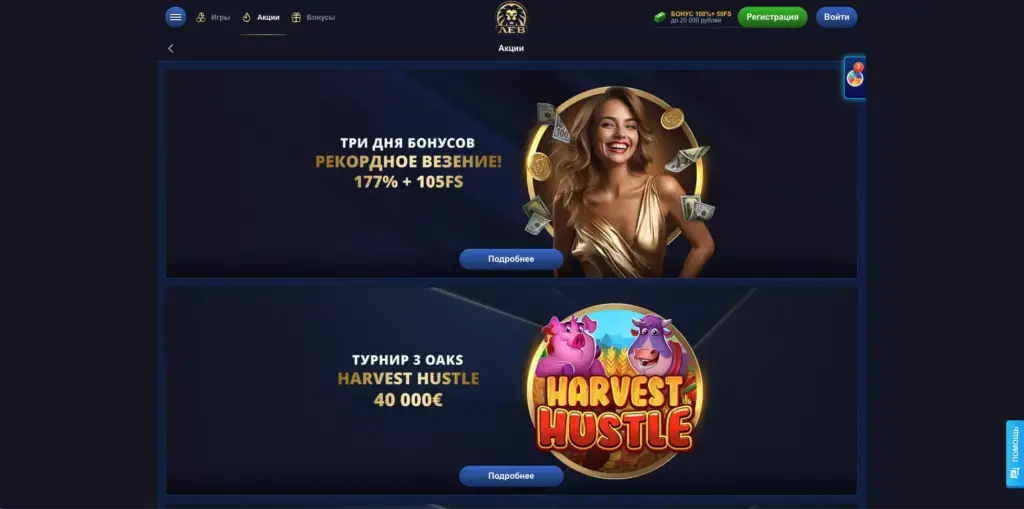Click the Турнир 3 Oaks banner text
The width and height of the screenshot is (1024, 509).
click(408, 360)
